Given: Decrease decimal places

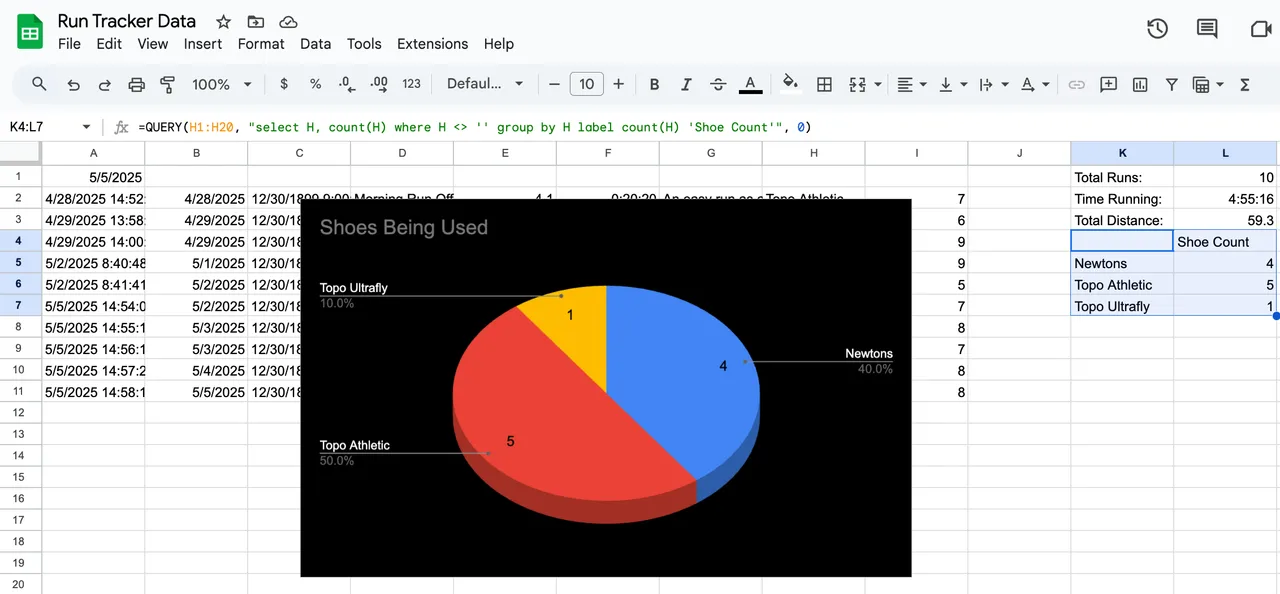Looking at the screenshot, I should [346, 84].
